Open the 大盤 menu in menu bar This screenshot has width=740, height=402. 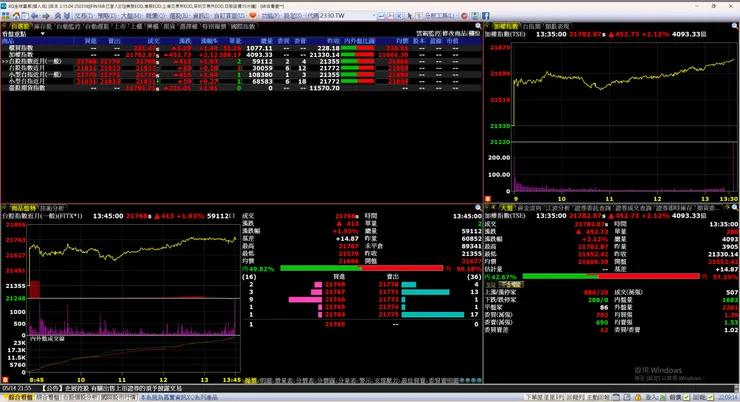click(x=132, y=16)
